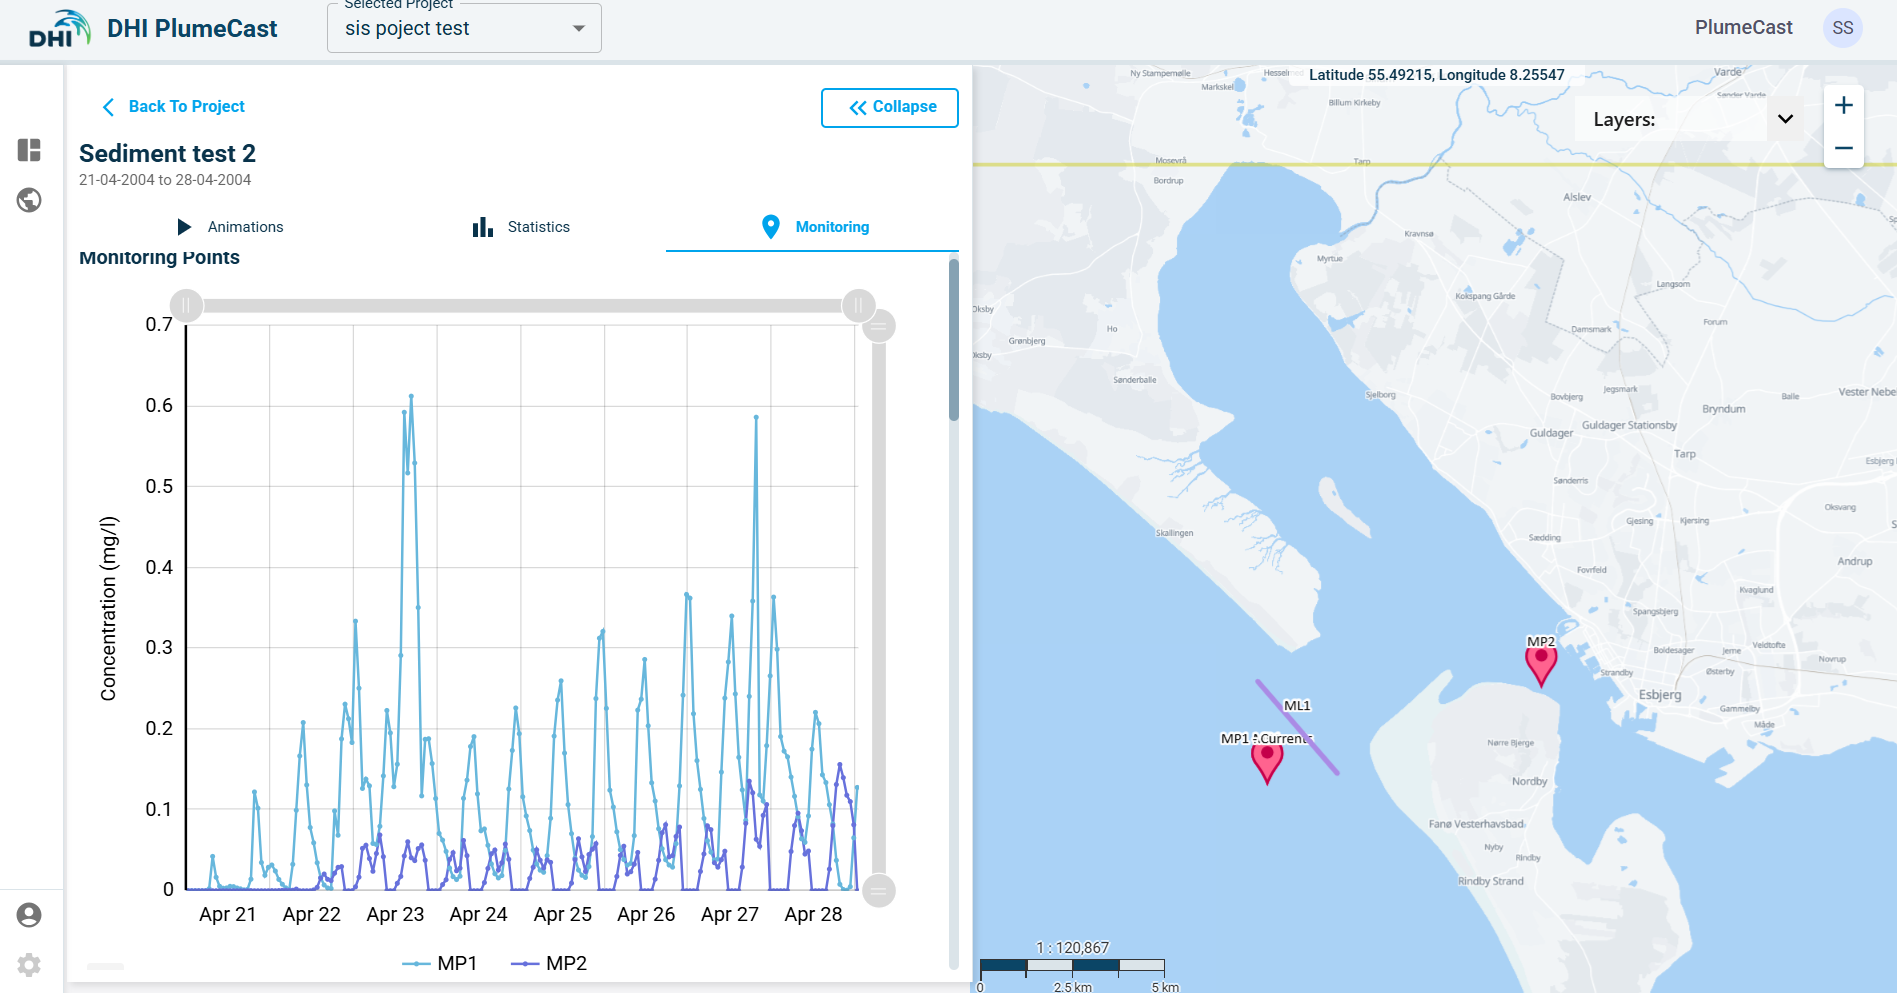
Task: Zoom out the map with minus button
Action: click(1843, 148)
